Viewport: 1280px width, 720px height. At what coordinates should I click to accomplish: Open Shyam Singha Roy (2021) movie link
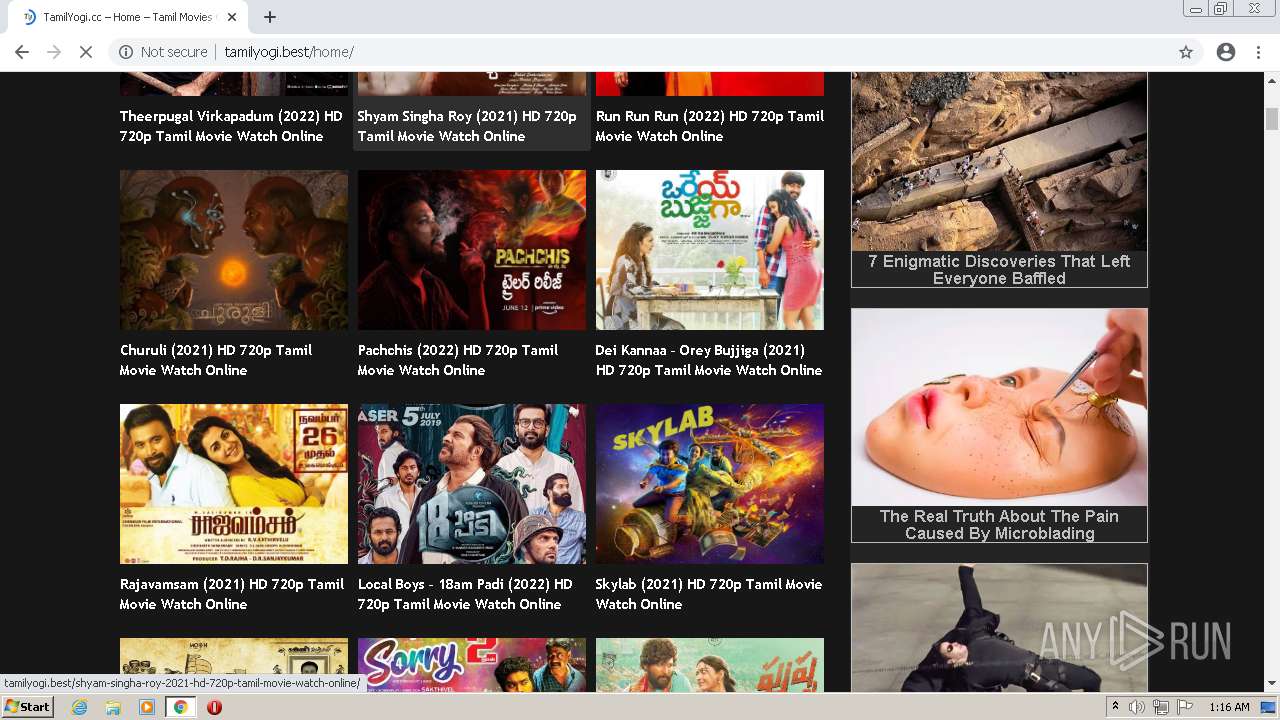pos(467,126)
